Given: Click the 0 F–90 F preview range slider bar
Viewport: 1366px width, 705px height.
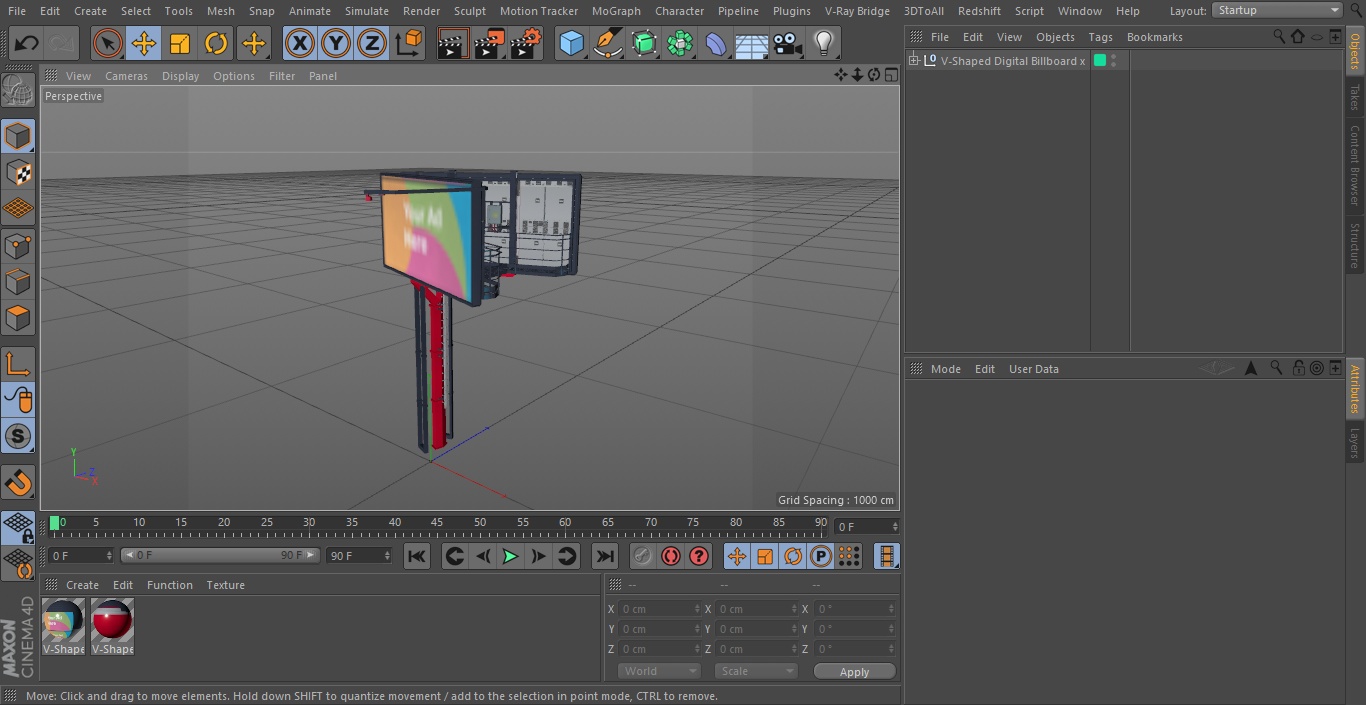Looking at the screenshot, I should tap(220, 555).
